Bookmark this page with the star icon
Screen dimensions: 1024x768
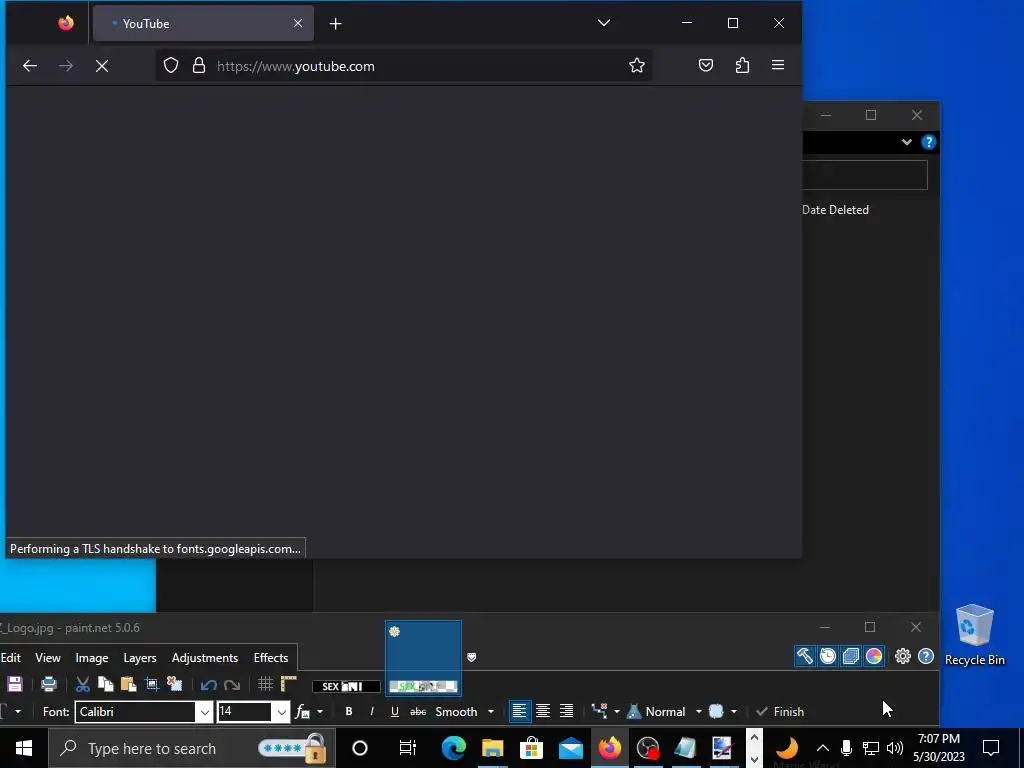[x=637, y=65]
